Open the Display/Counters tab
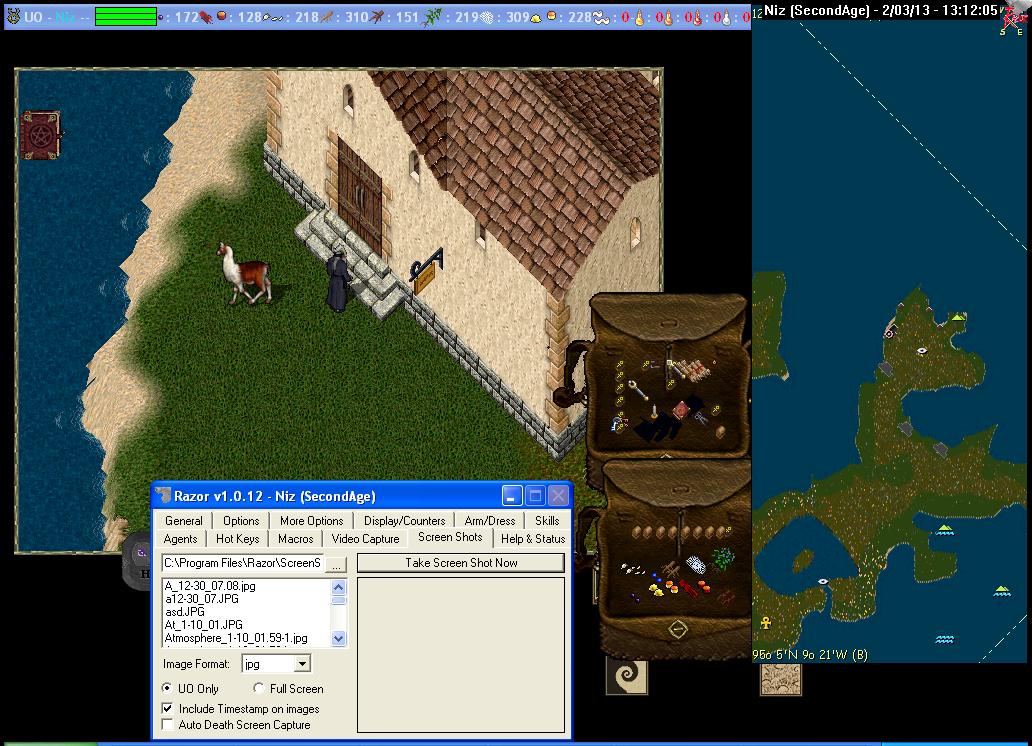Image resolution: width=1032 pixels, height=746 pixels. tap(404, 521)
